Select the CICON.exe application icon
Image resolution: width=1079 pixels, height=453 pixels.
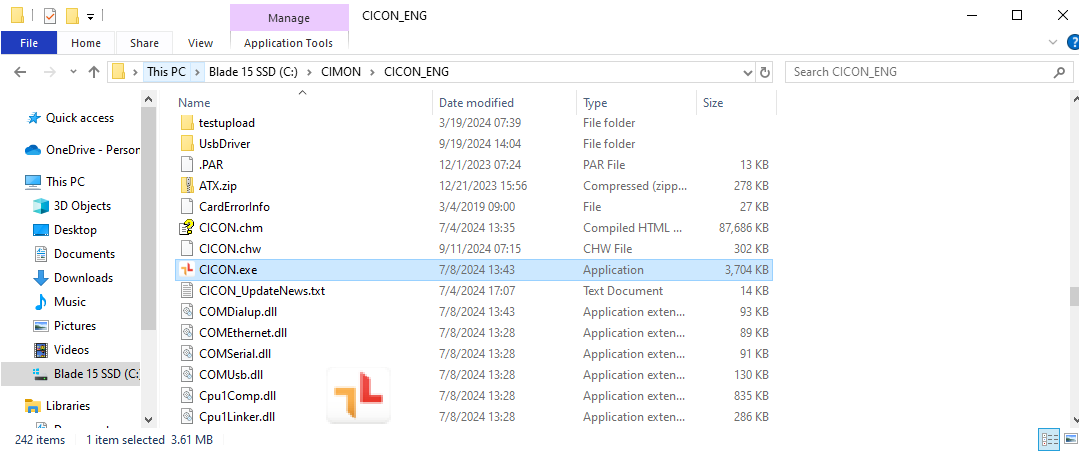coord(187,270)
